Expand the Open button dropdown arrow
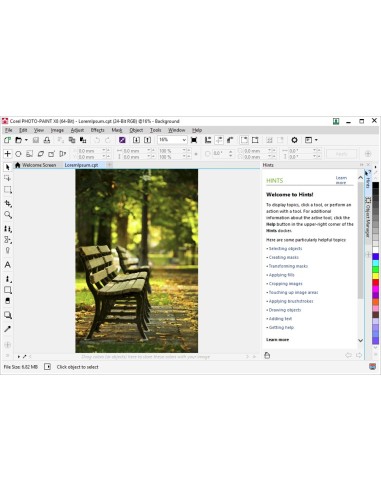 coord(26,140)
